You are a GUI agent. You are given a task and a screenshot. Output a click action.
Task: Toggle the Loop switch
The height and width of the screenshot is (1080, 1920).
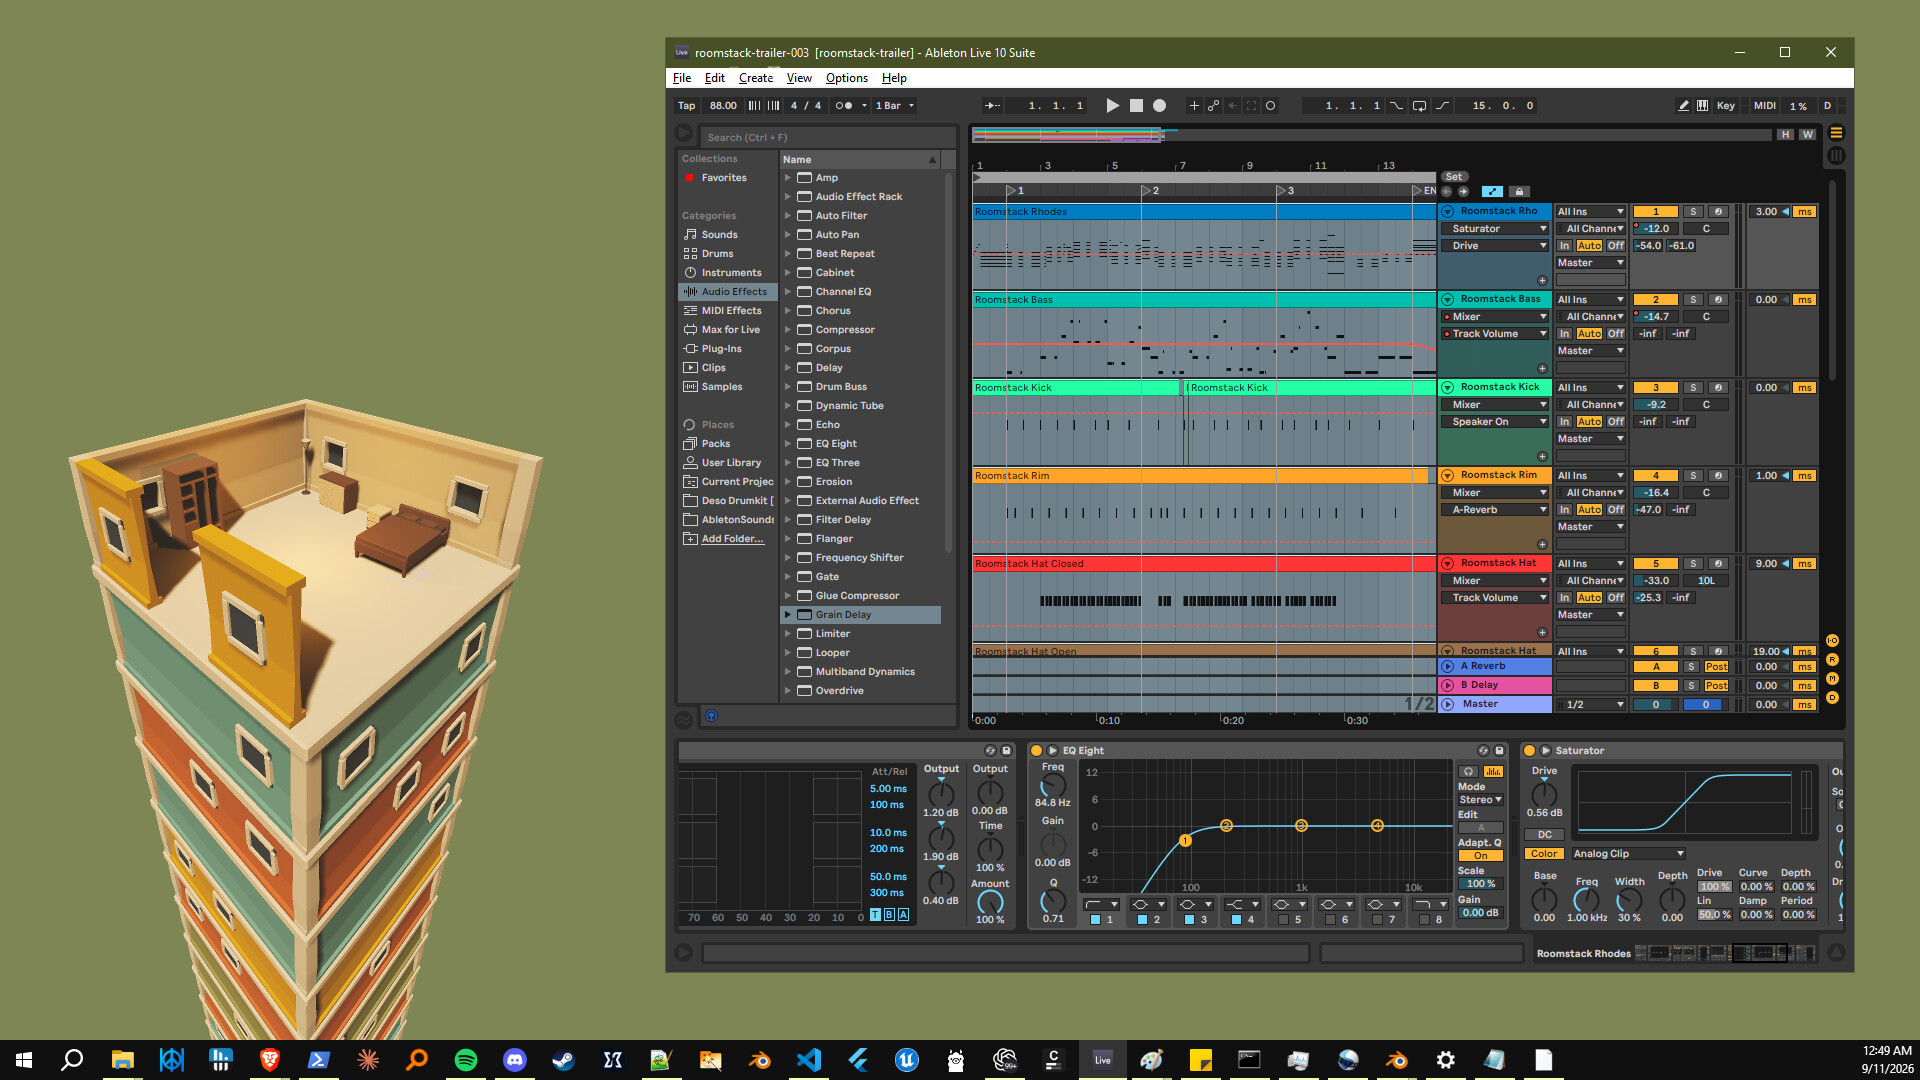[1419, 106]
